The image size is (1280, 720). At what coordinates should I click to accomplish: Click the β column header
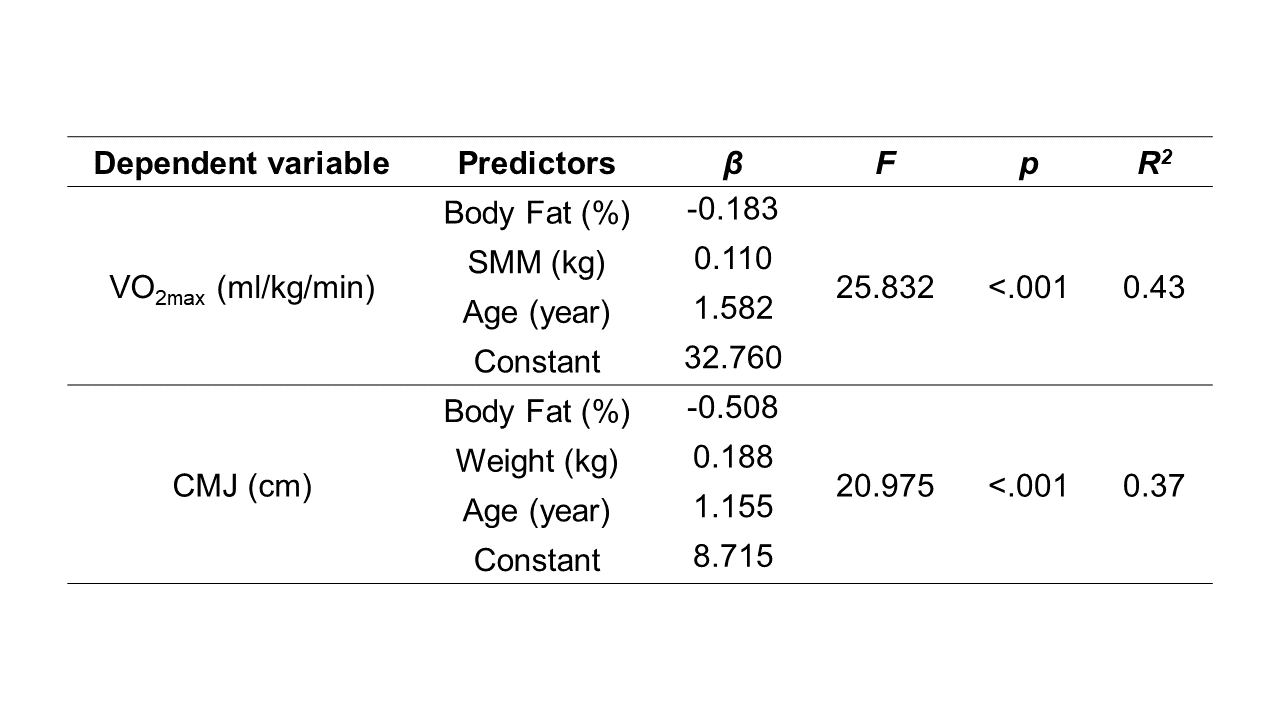tap(733, 163)
